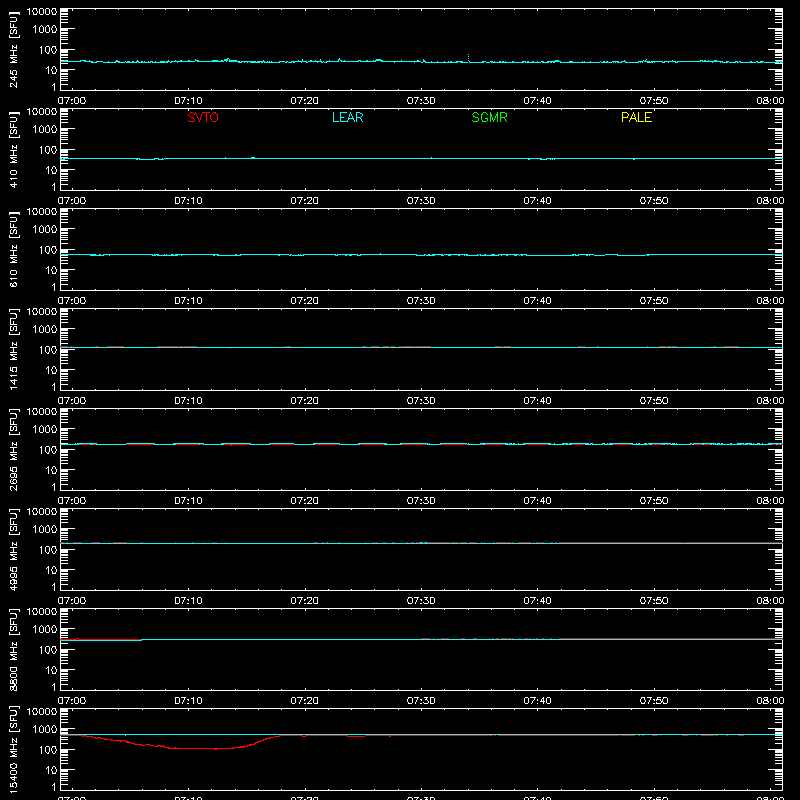Select the 245 MHz [SFU] axis title
The height and width of the screenshot is (800, 800).
click(x=13, y=49)
